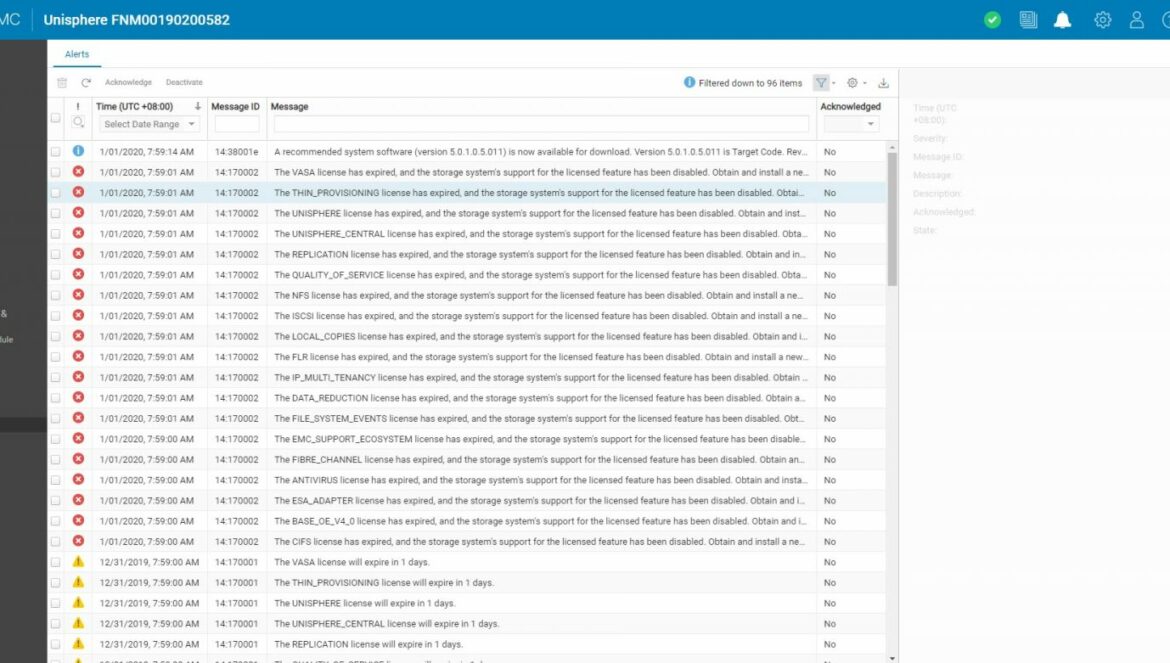Click the Deactivate button
This screenshot has height=663, width=1170.
pos(184,82)
